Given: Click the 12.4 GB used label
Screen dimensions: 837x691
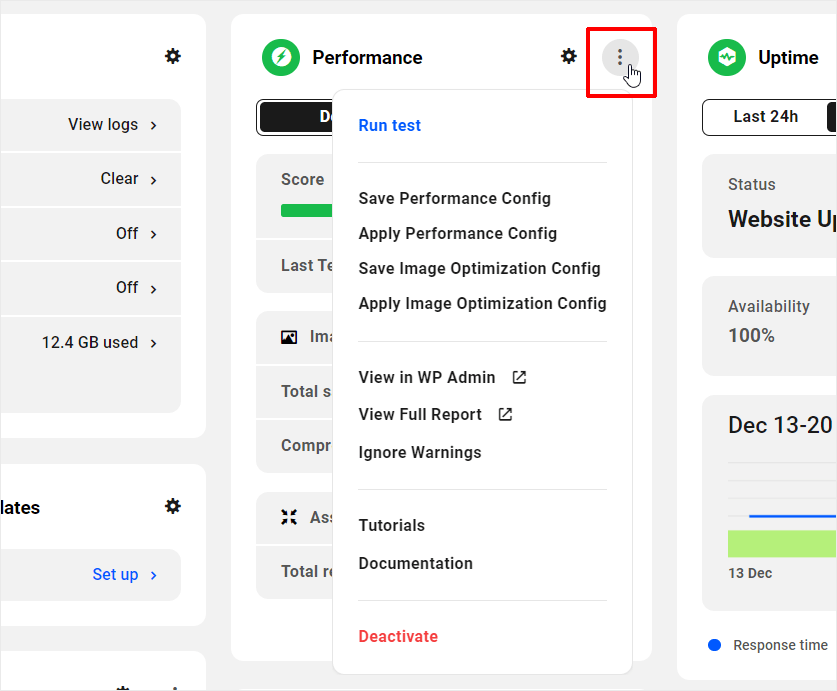Looking at the screenshot, I should pos(90,342).
